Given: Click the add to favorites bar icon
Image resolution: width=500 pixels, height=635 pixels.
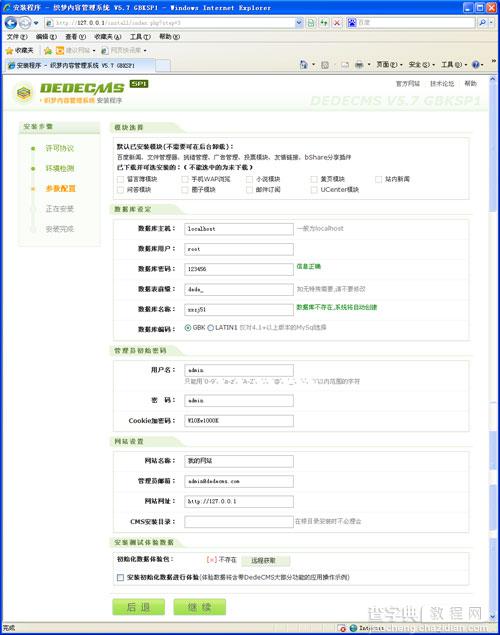Looking at the screenshot, I should (48, 50).
